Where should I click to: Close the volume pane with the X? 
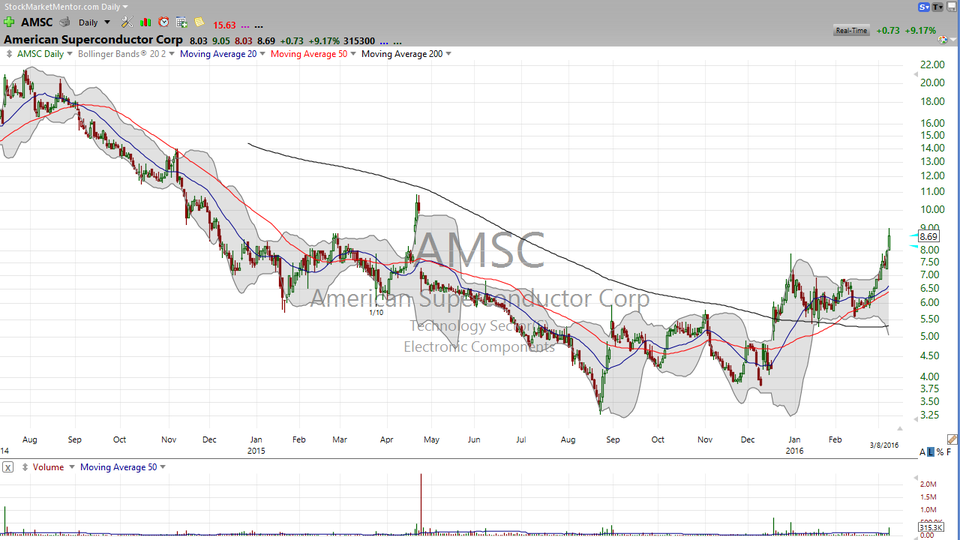coord(7,467)
